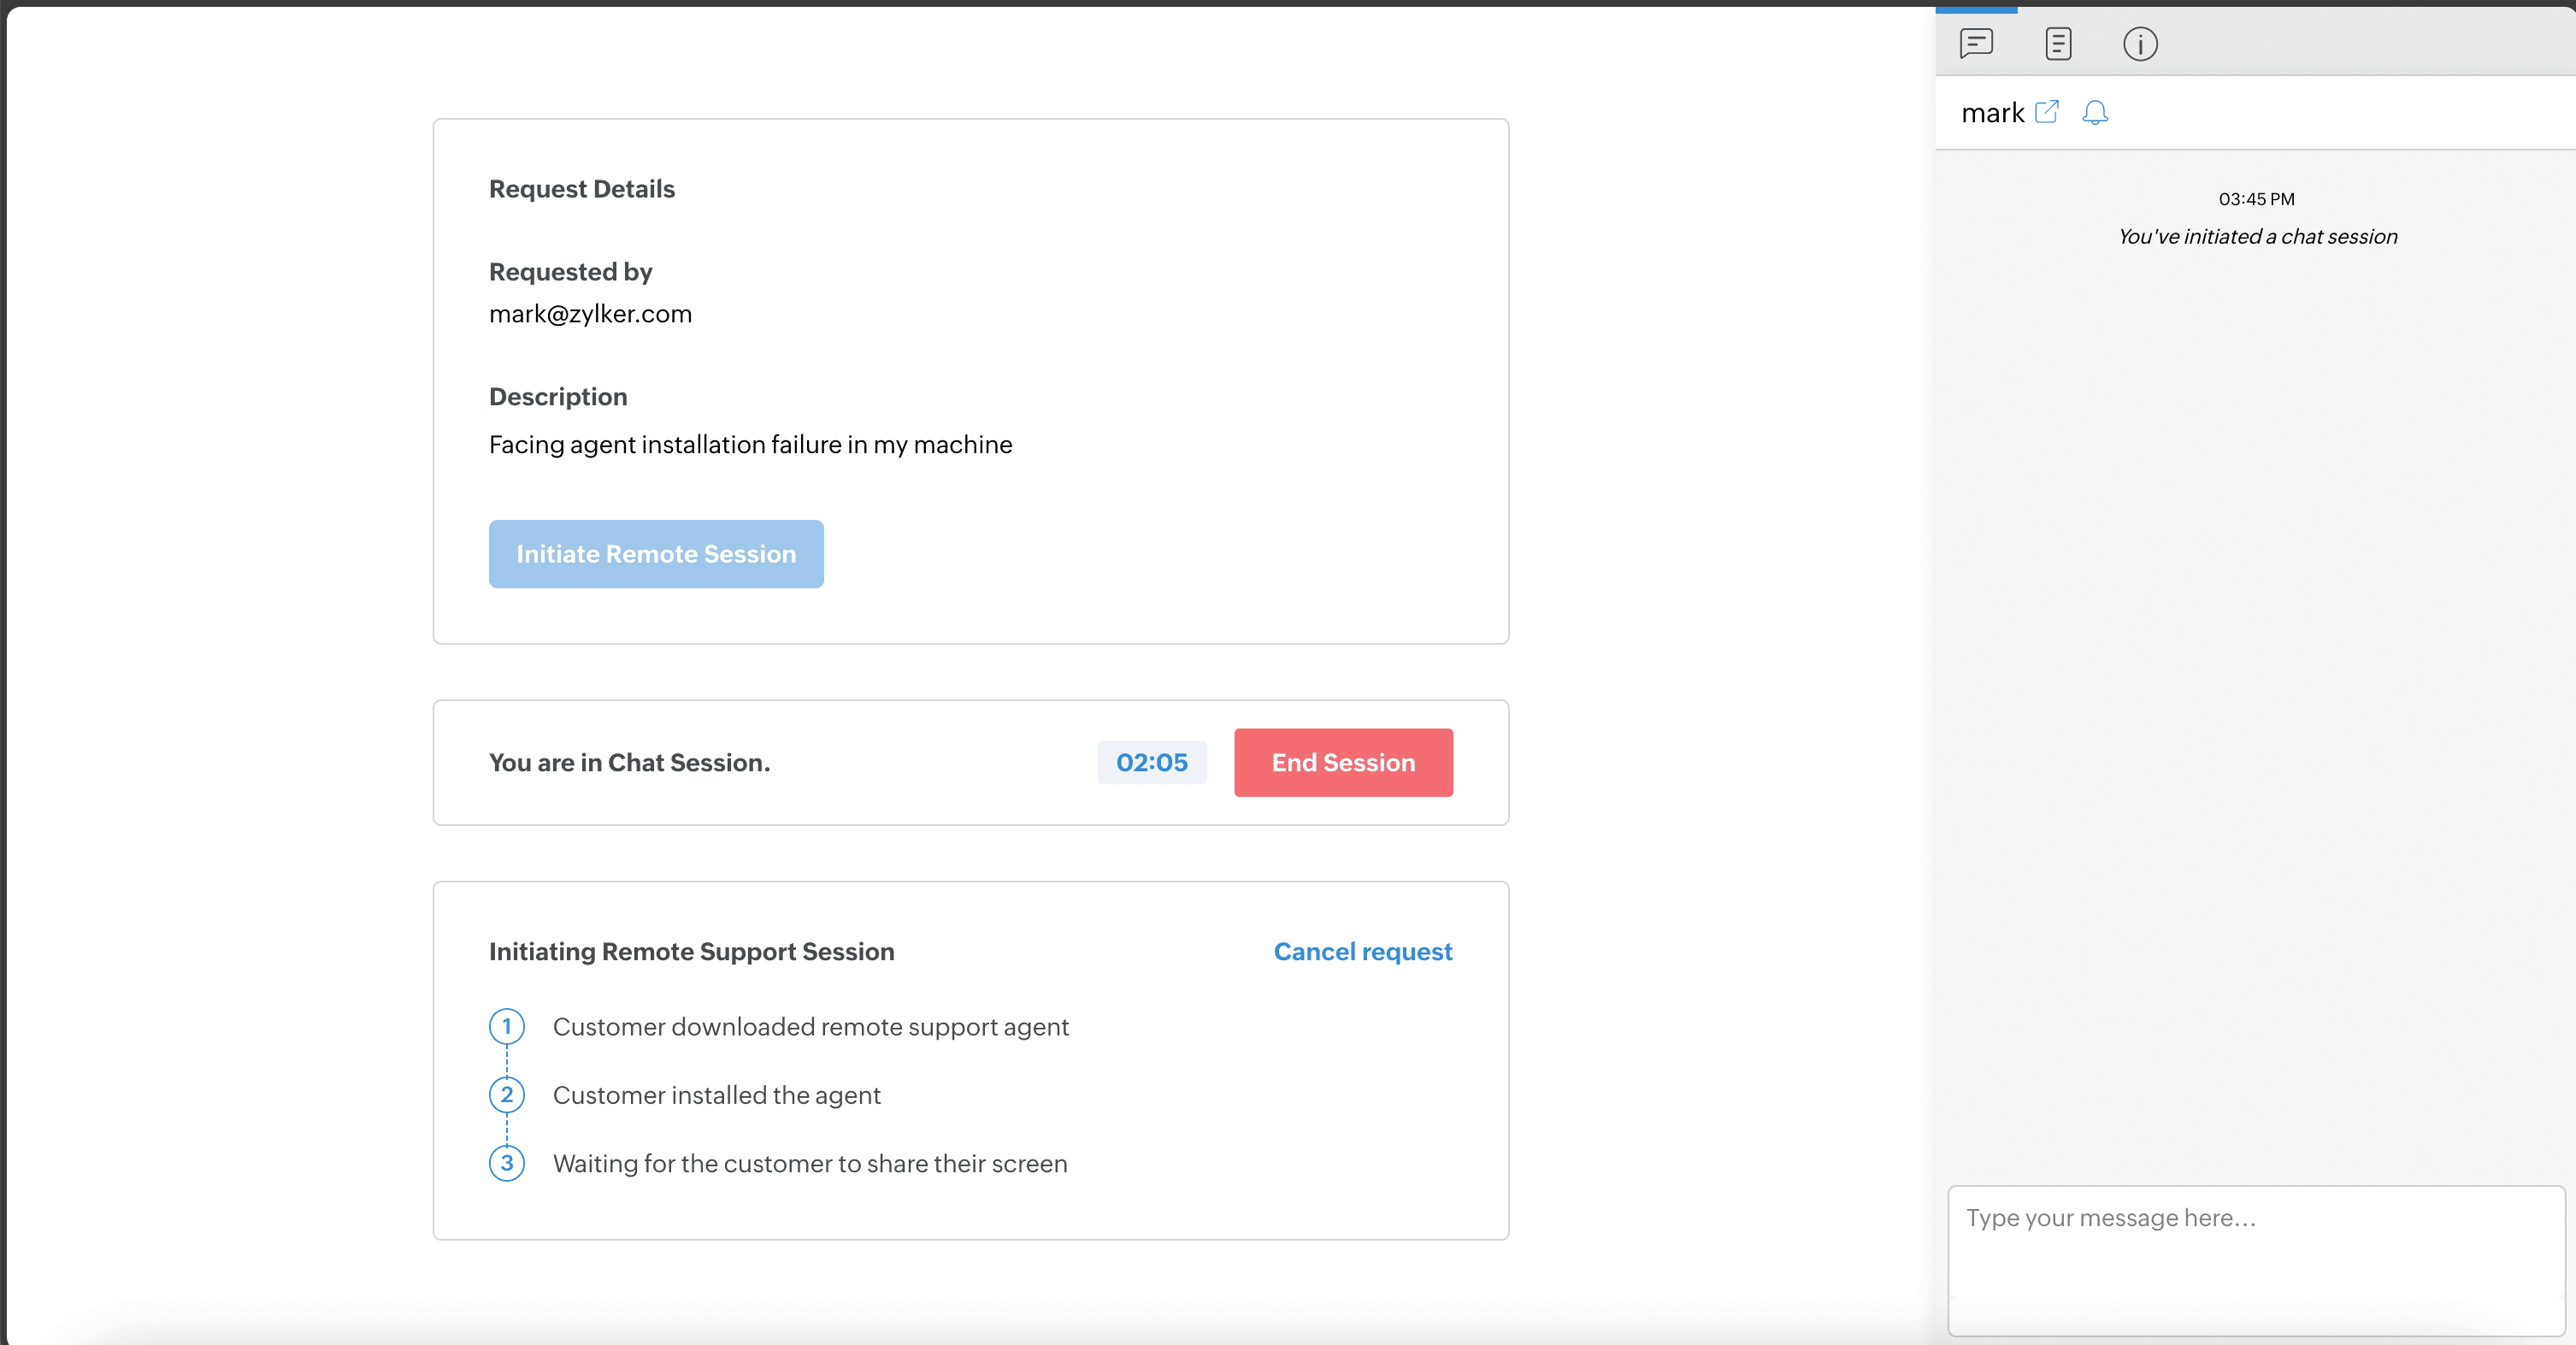Click the Initiating Remote Support Session heading
This screenshot has height=1345, width=2576.
691,951
